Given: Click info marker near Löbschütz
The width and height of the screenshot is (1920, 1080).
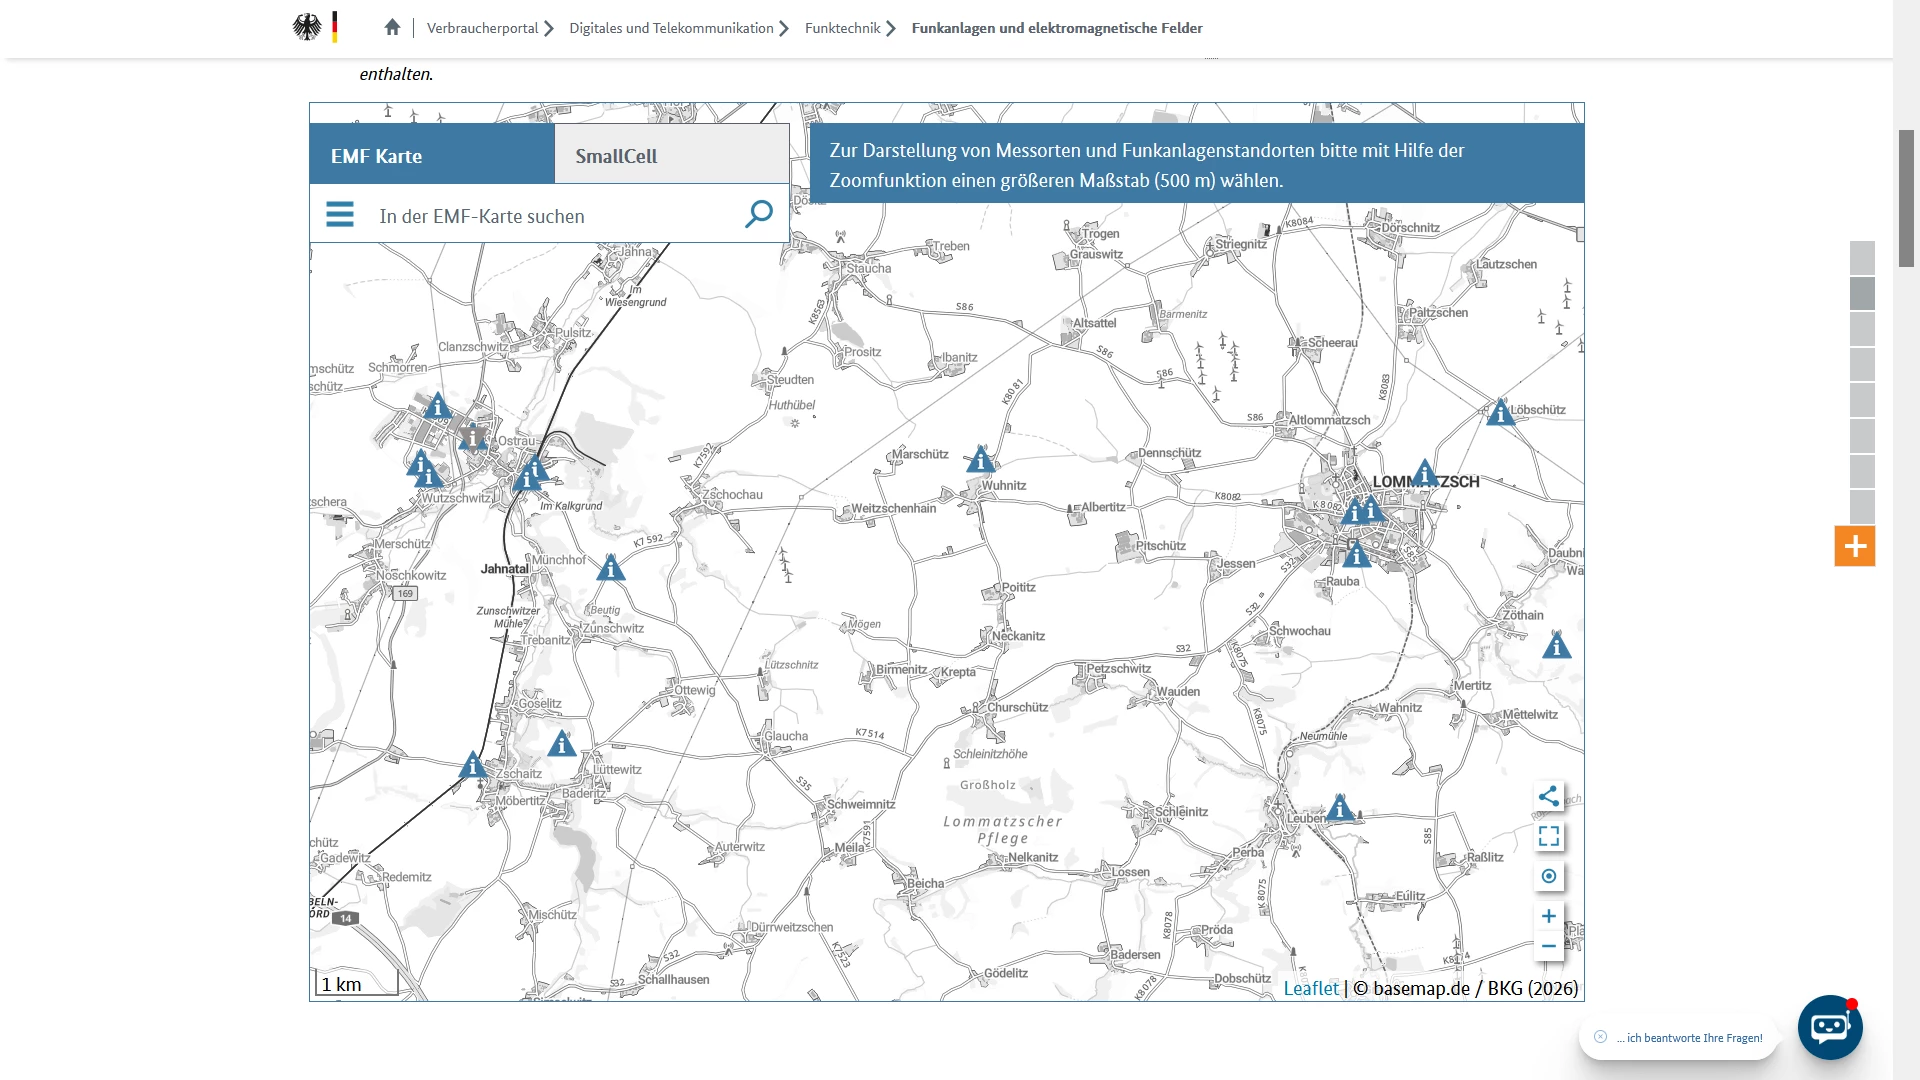Looking at the screenshot, I should (1500, 413).
